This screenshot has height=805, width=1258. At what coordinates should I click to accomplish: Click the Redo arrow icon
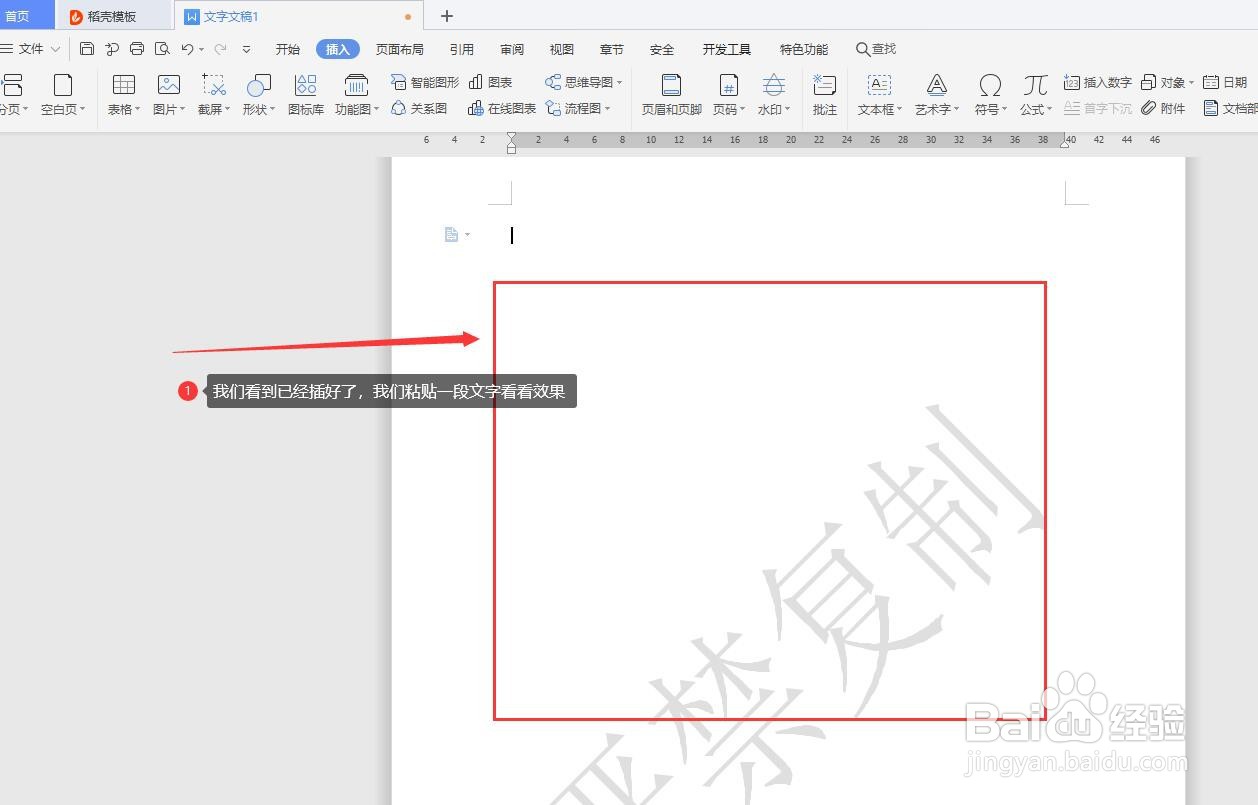[x=220, y=49]
